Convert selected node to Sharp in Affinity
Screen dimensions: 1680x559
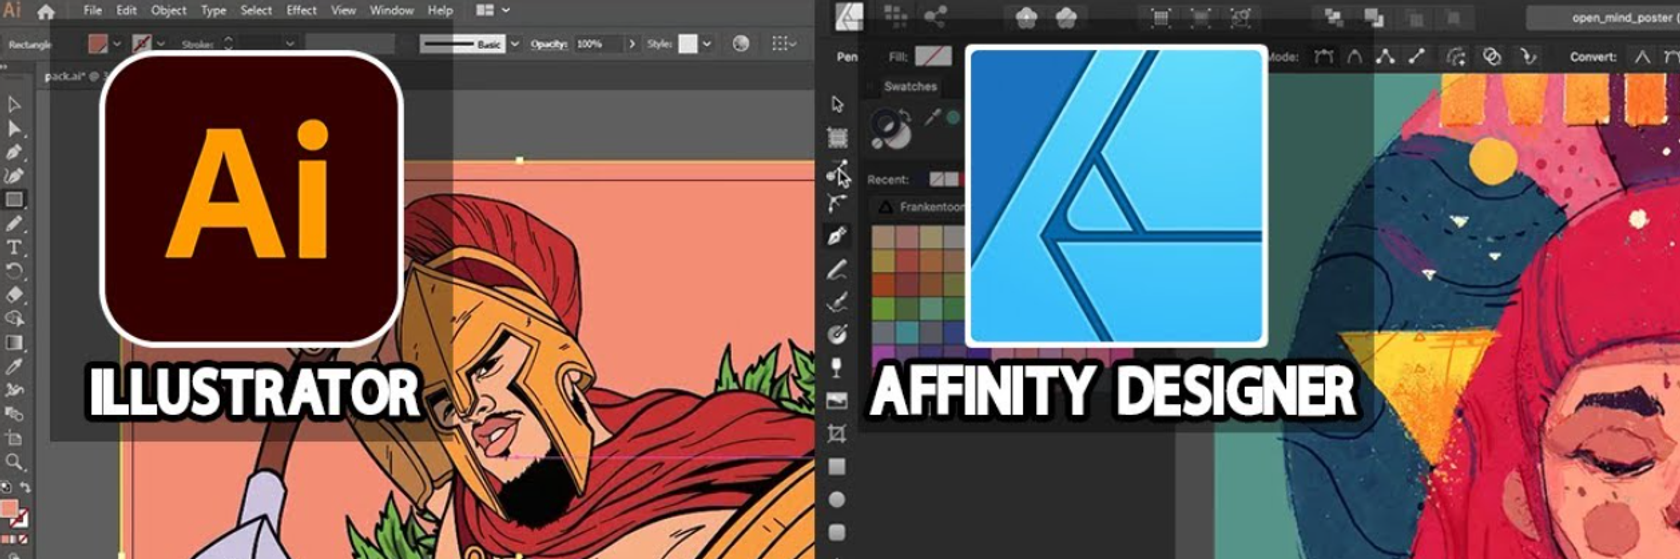[x=1642, y=57]
